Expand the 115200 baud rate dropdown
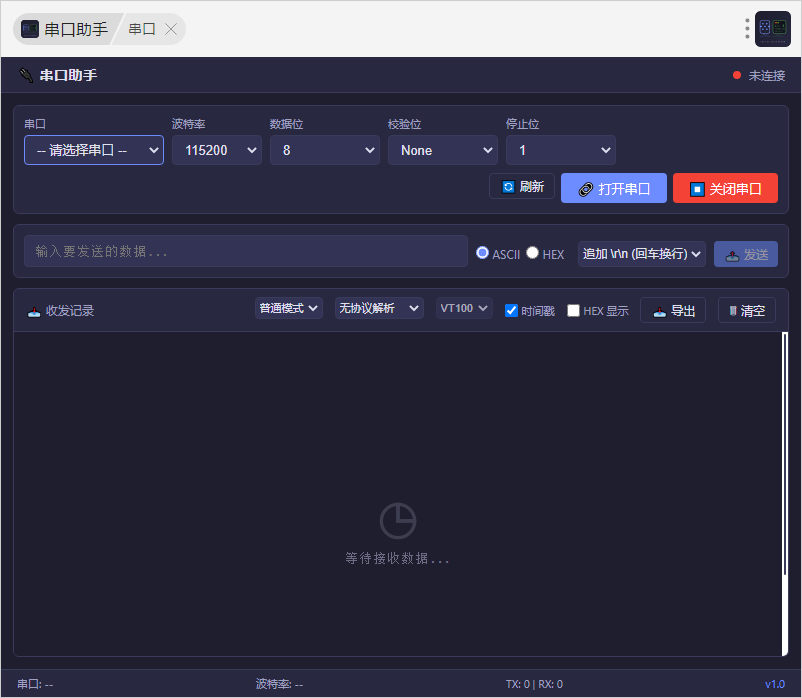The image size is (802, 698). (x=217, y=150)
